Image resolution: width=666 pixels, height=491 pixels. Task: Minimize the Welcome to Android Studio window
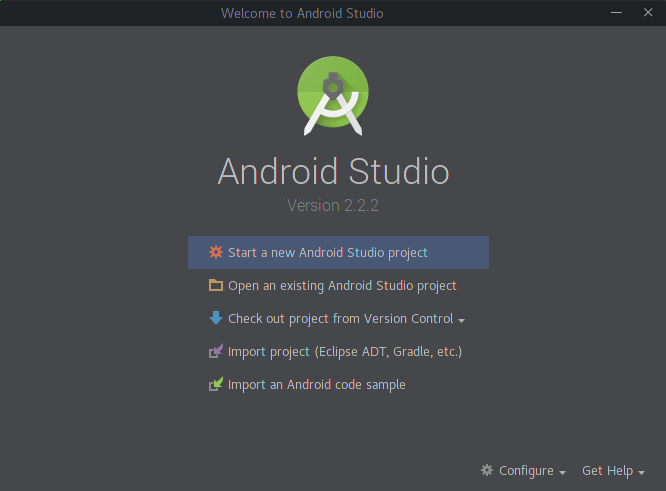pos(616,13)
